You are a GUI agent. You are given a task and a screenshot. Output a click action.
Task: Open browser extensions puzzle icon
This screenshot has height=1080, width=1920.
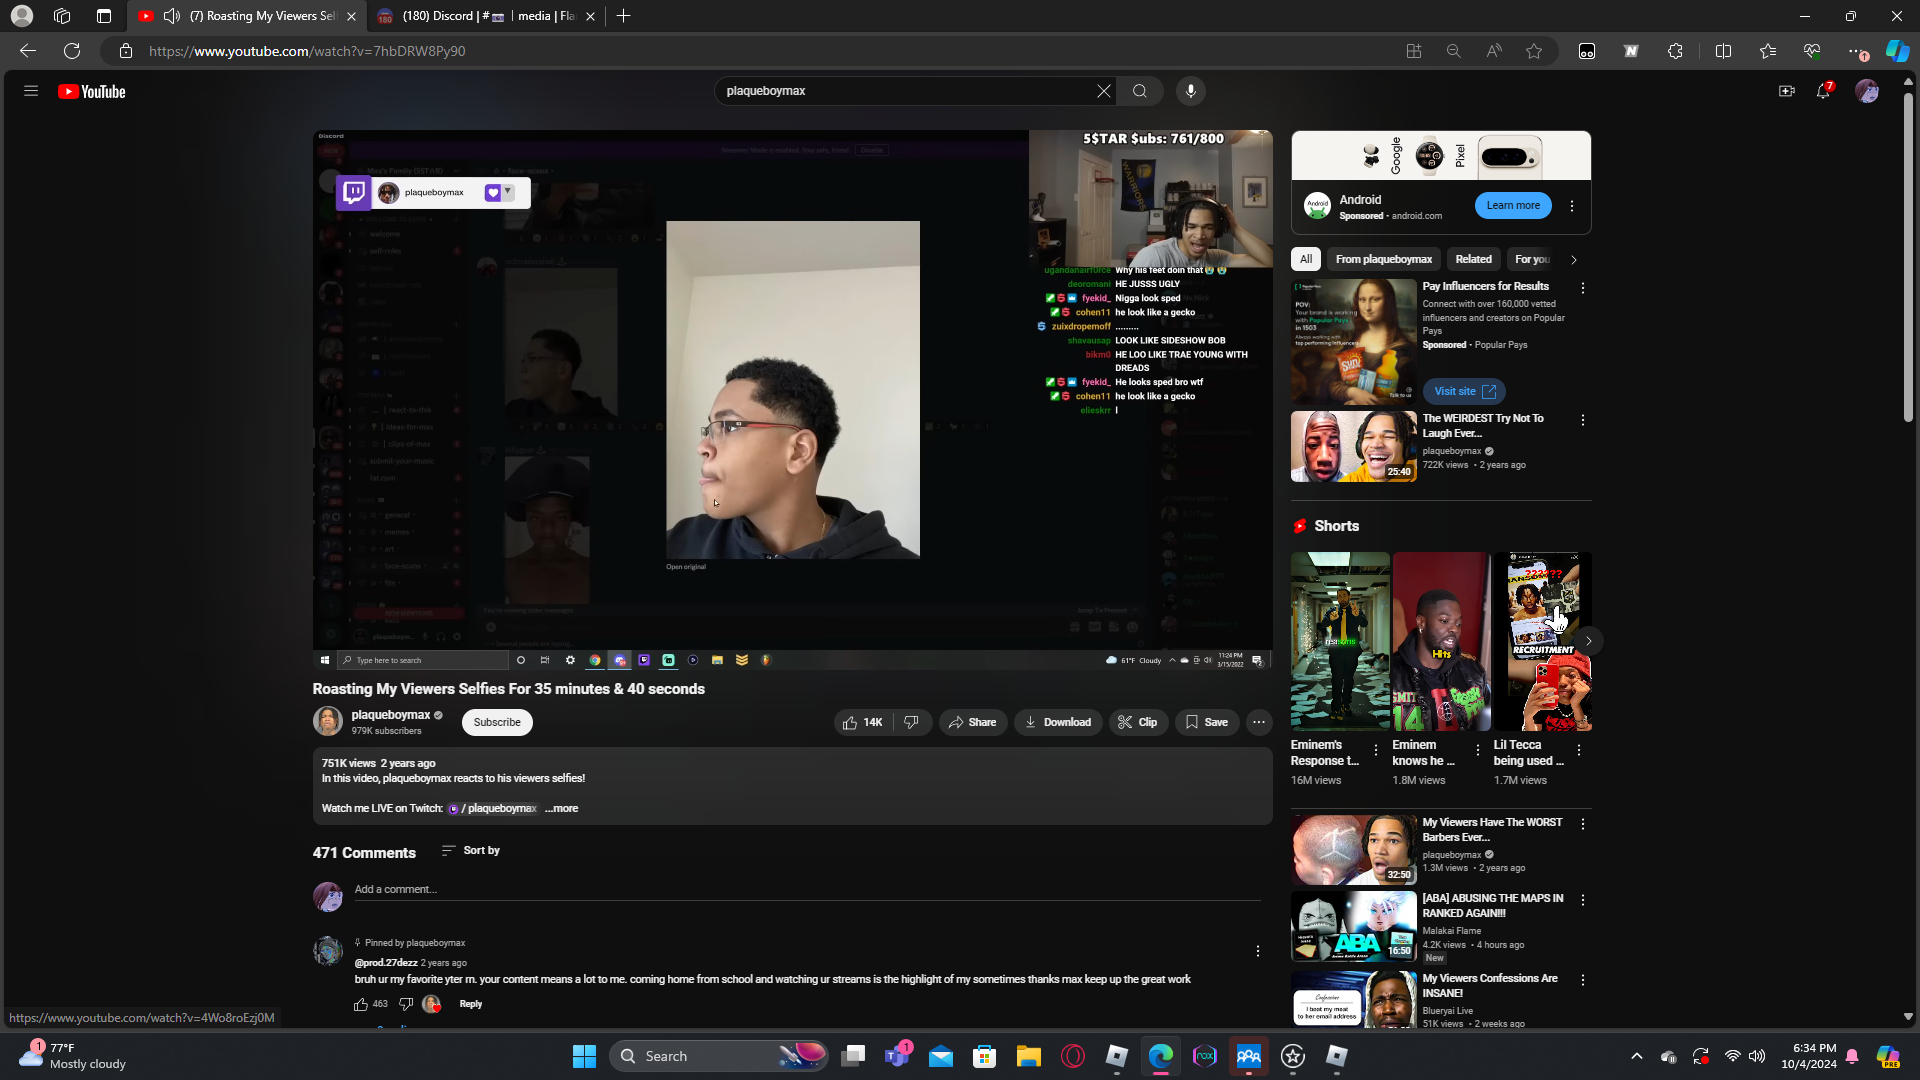(1676, 51)
